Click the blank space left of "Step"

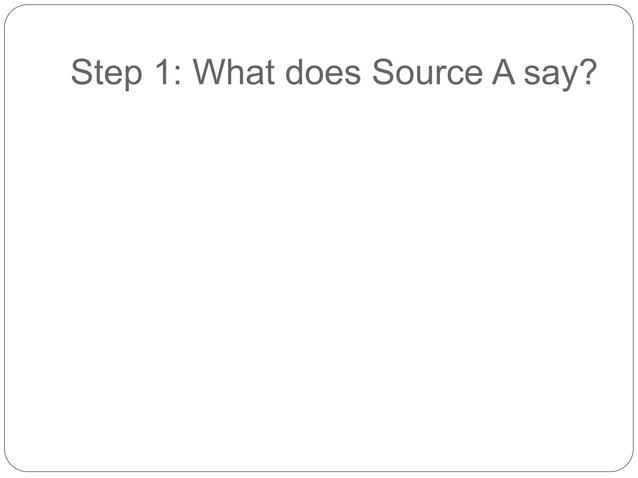point(38,74)
